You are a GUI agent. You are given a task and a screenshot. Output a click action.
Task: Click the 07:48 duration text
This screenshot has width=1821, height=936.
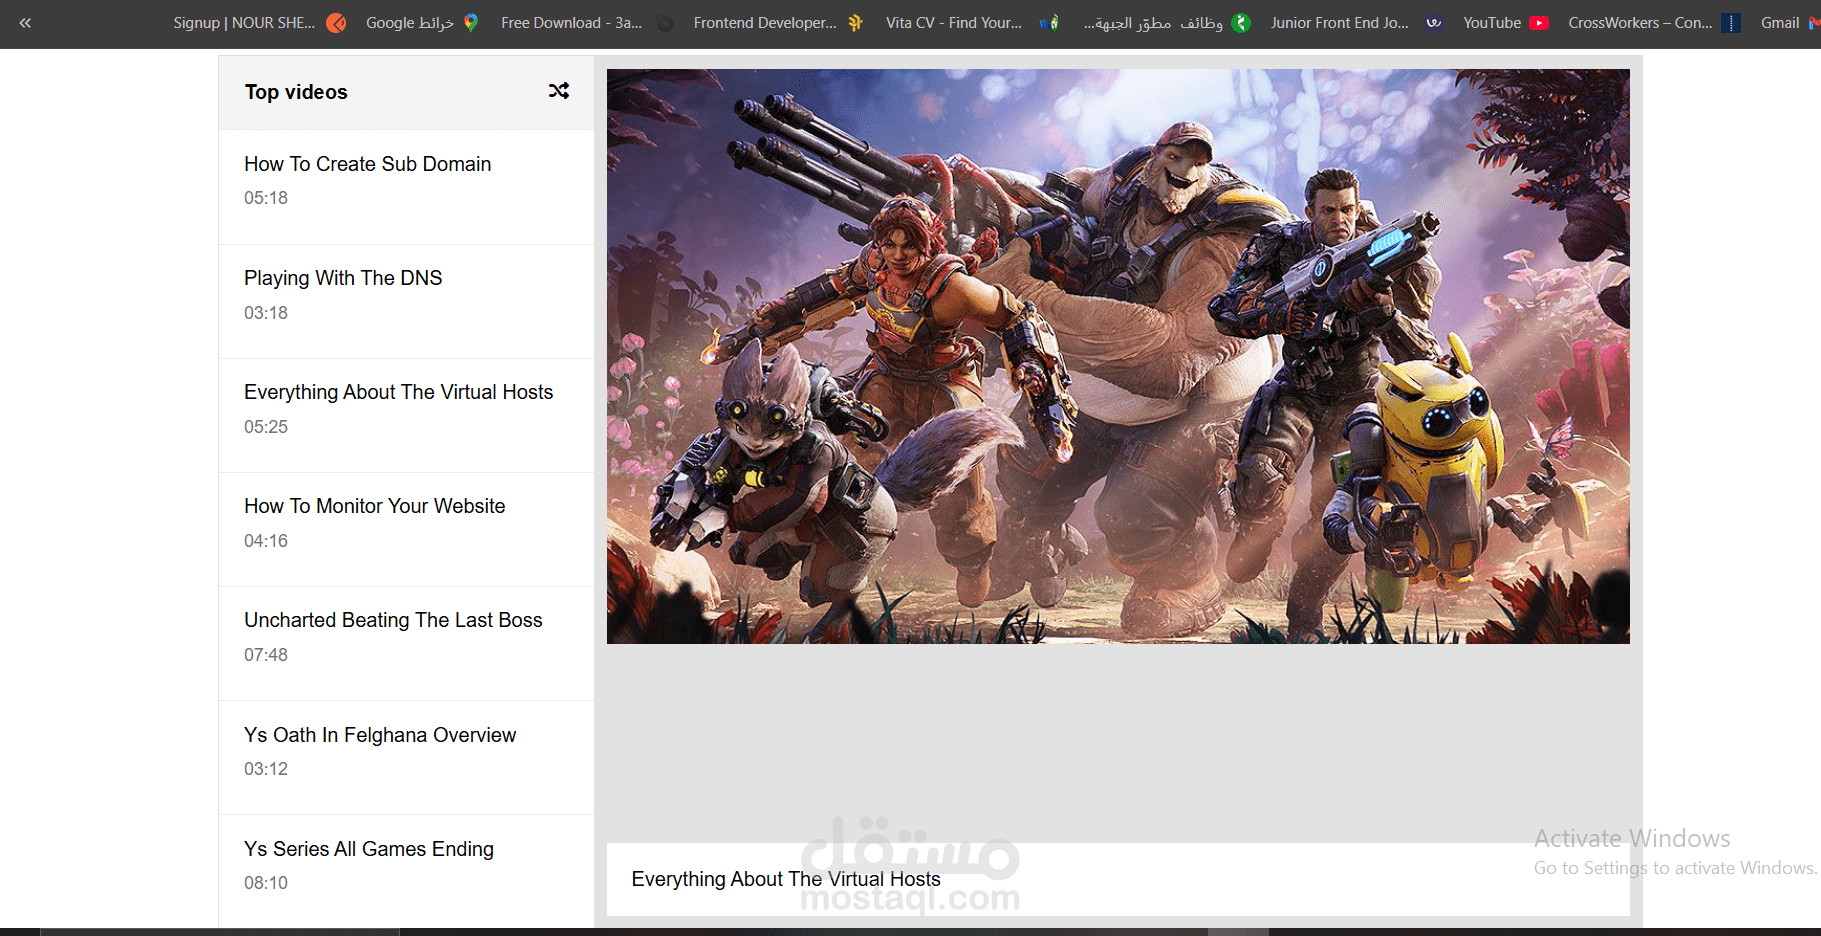tap(266, 655)
